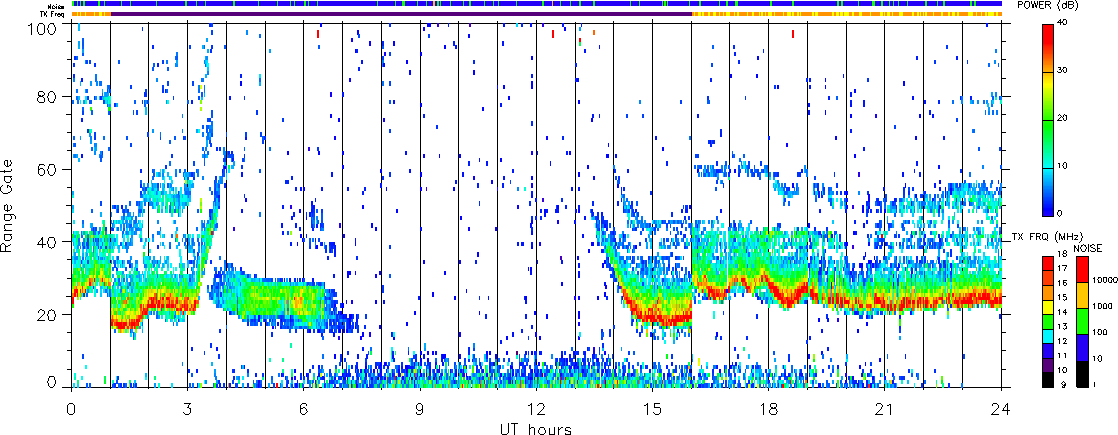Viewport: 1118px width, 435px height.
Task: Click the black segment of the NOISE colorbar
Action: pyautogui.click(x=1081, y=374)
